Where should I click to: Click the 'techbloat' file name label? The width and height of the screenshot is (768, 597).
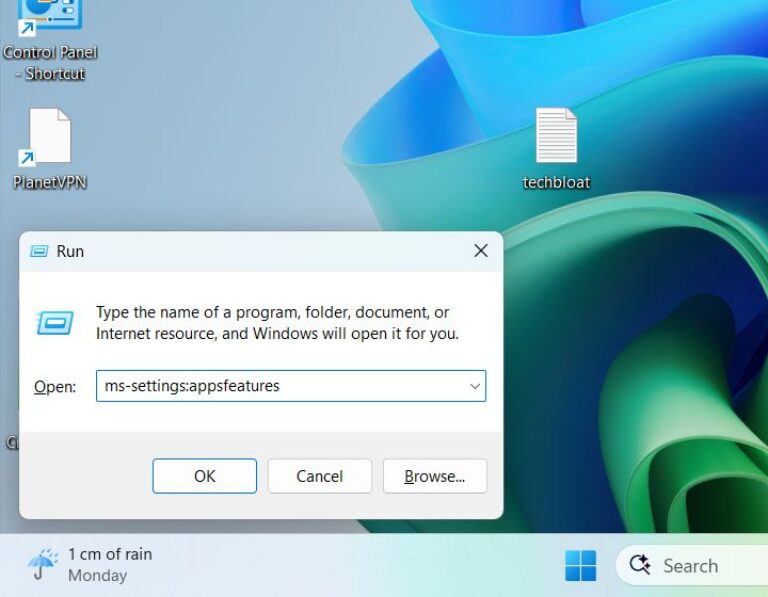(x=556, y=182)
